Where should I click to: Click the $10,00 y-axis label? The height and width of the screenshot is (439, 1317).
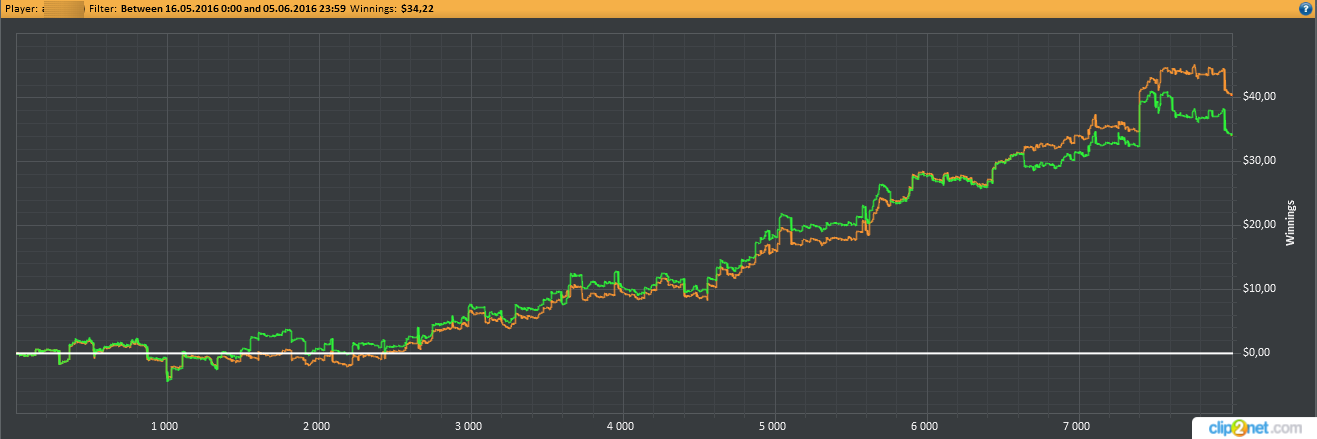point(1257,288)
